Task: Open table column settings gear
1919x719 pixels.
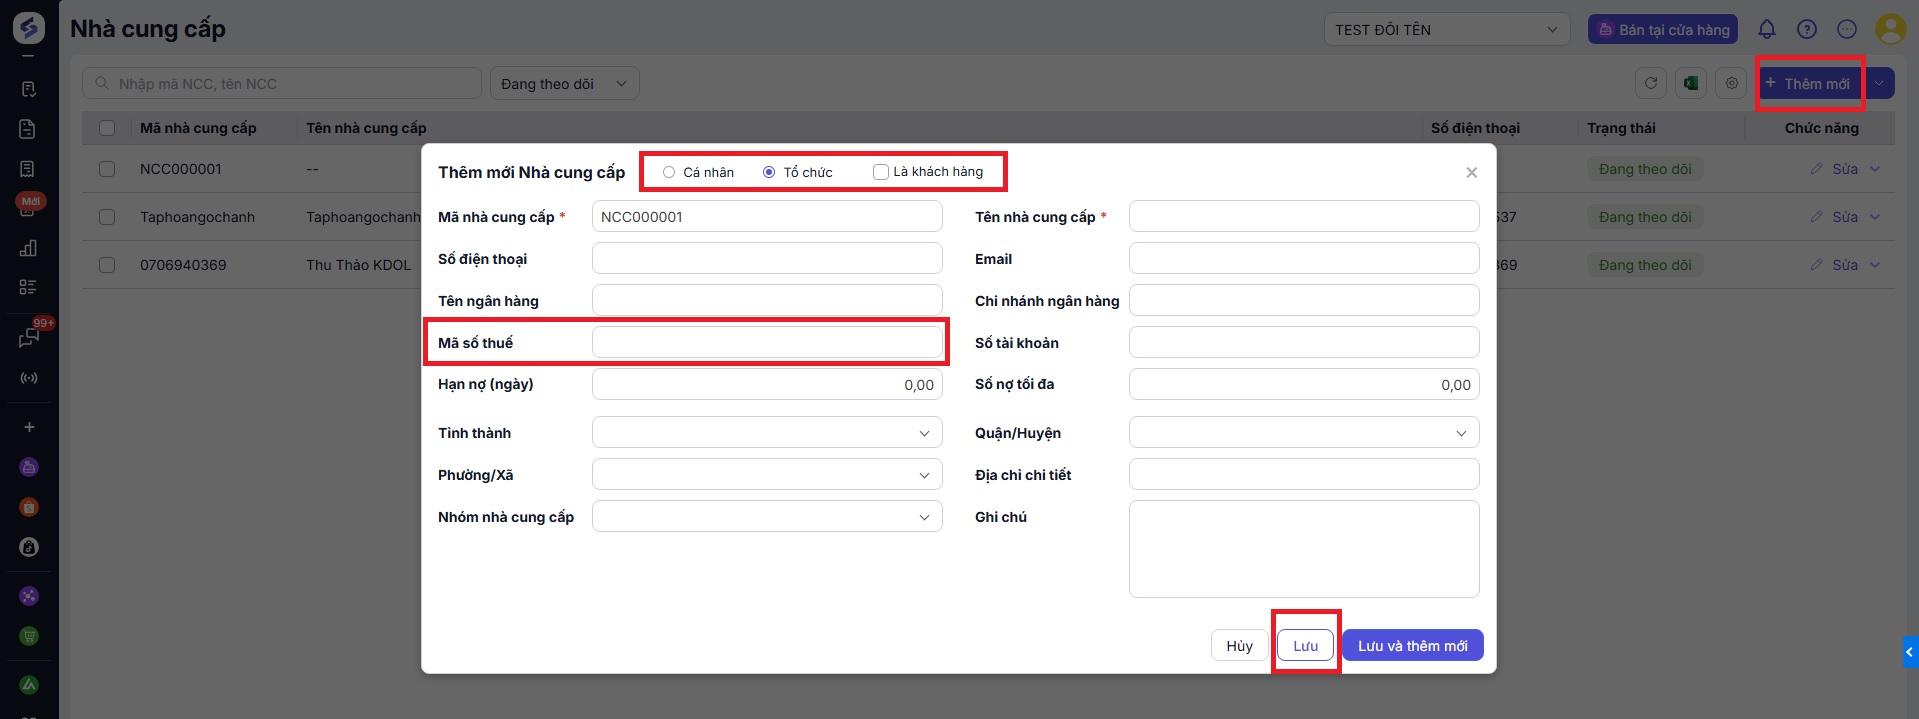Action: click(x=1731, y=83)
